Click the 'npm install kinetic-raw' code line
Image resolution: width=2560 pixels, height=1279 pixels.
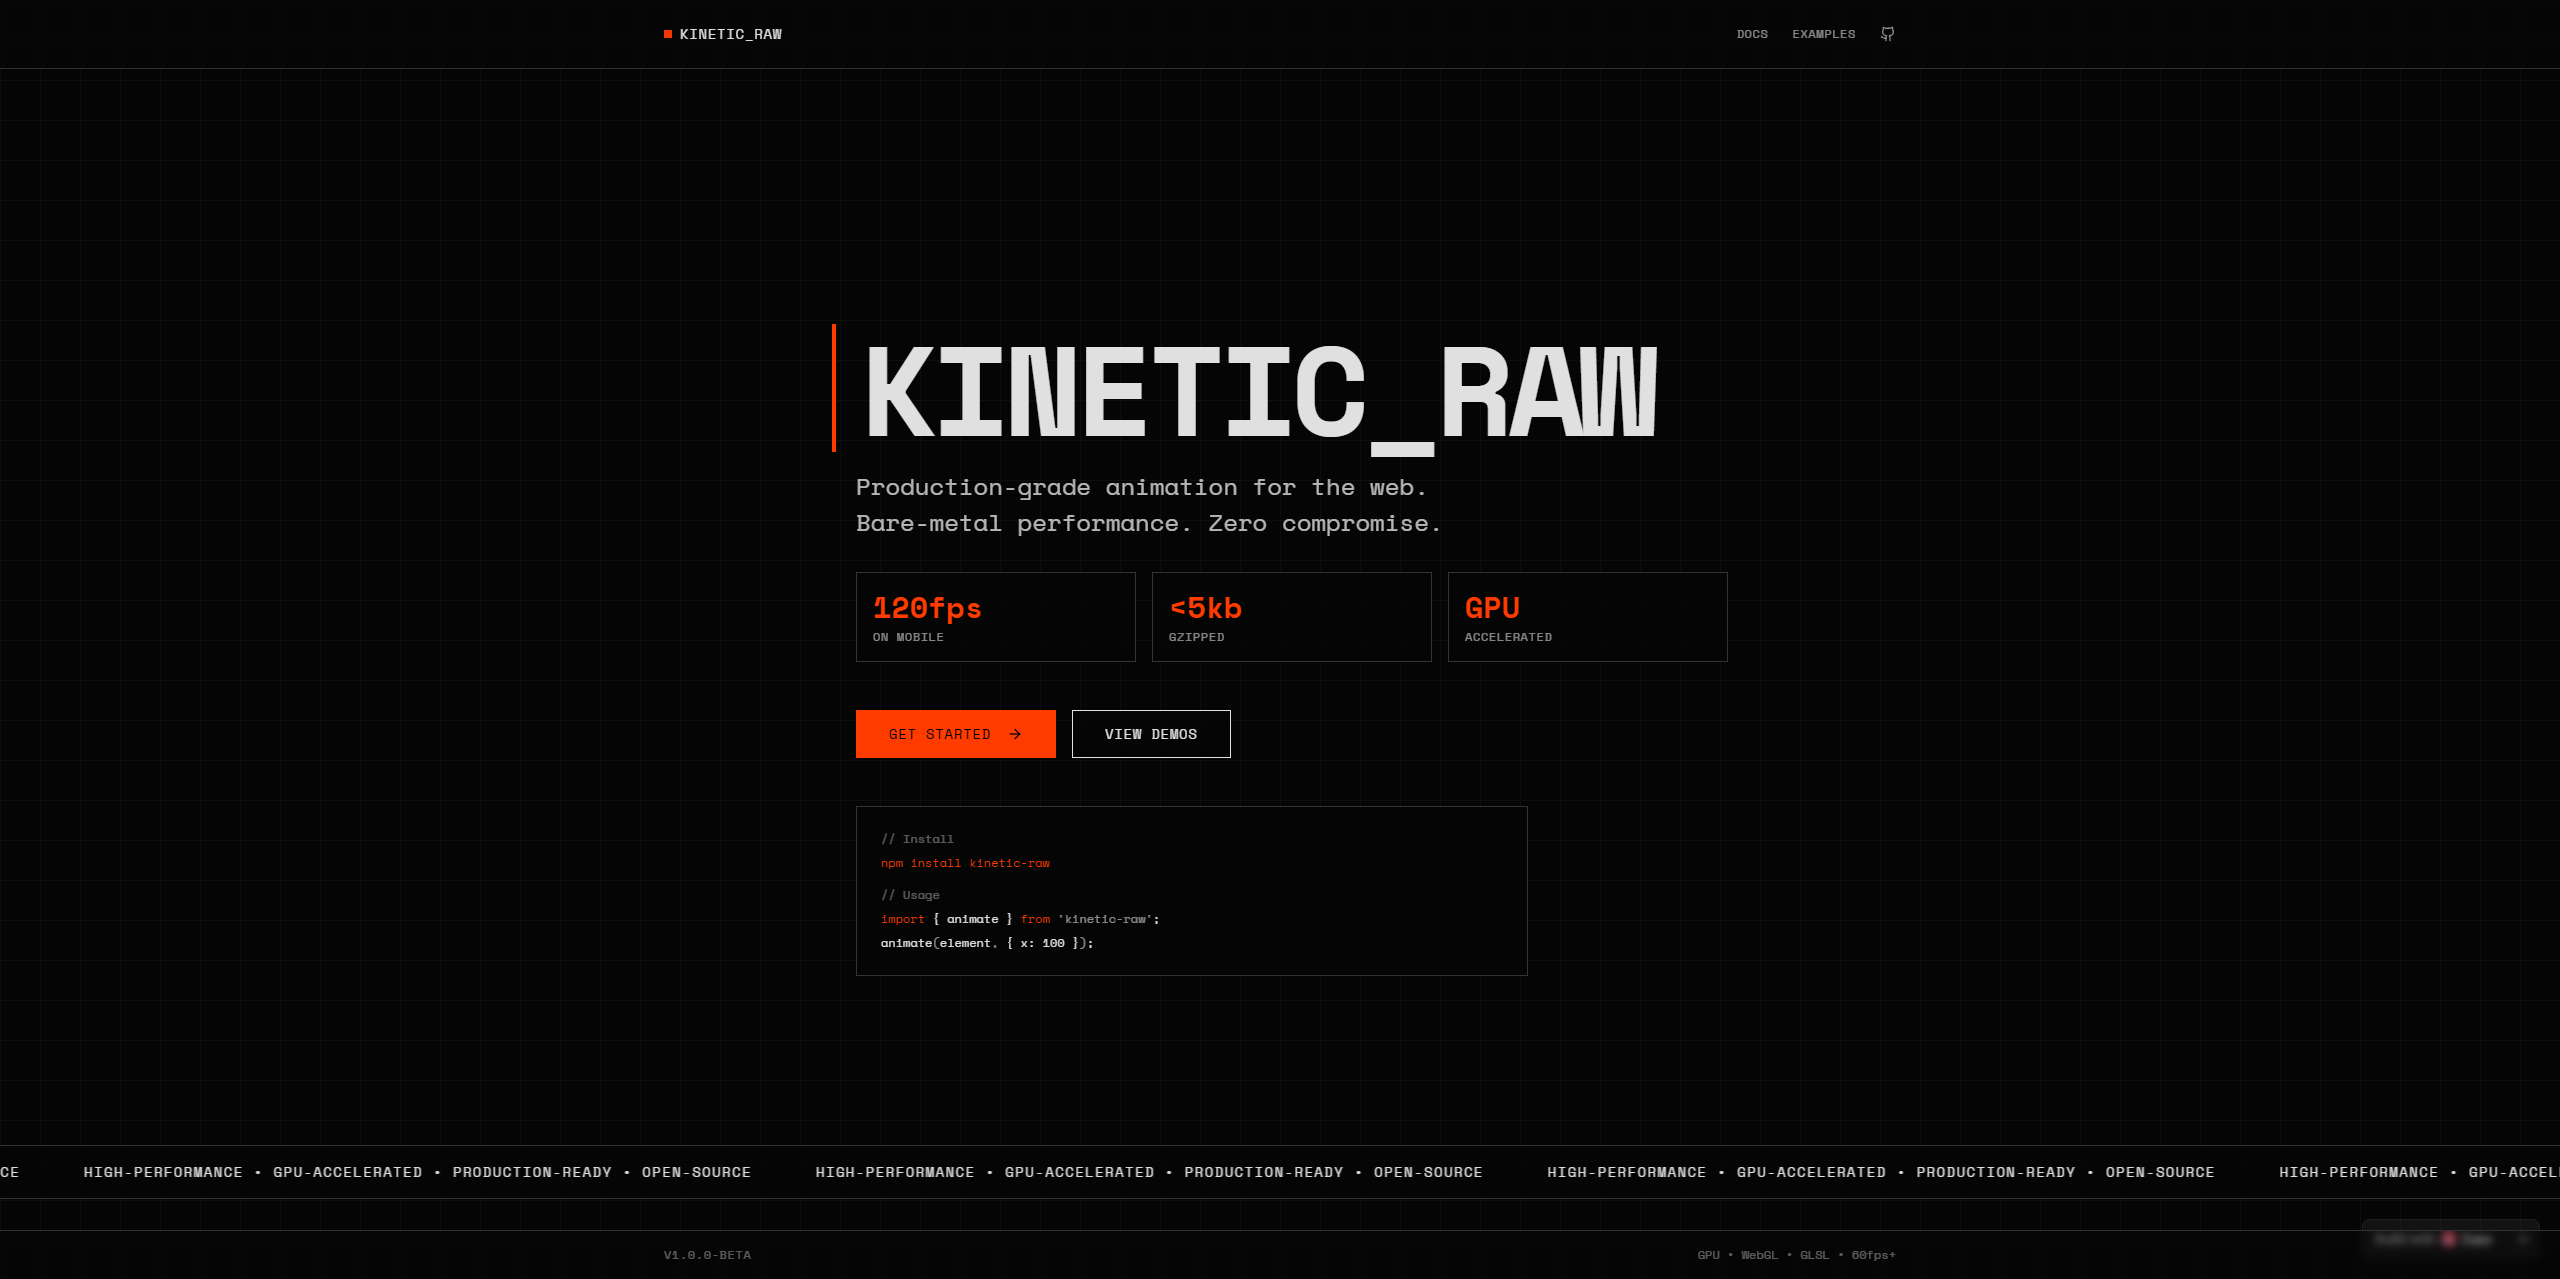point(965,863)
